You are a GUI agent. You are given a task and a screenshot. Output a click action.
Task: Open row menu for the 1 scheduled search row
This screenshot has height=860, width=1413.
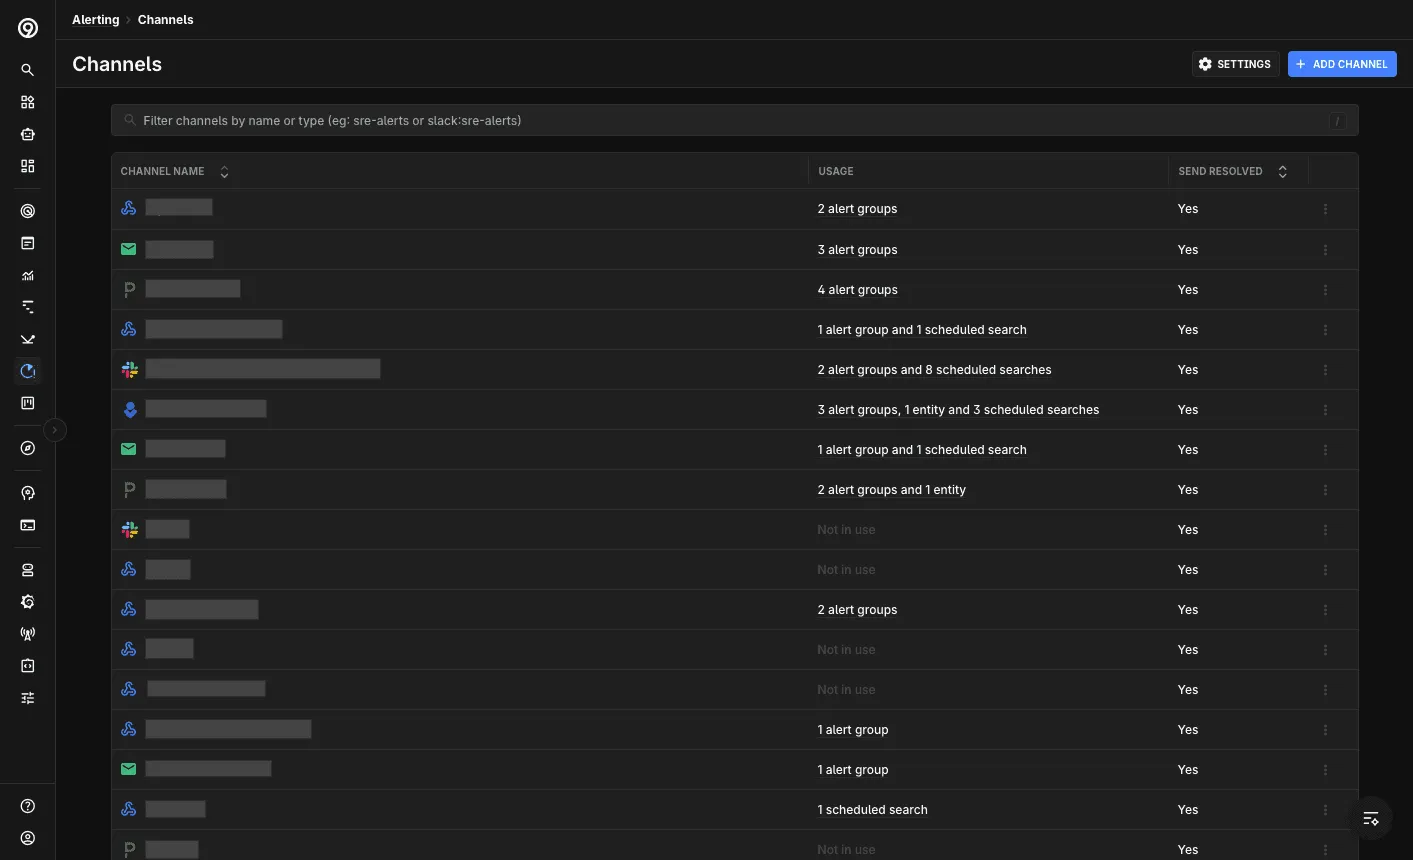click(x=1326, y=809)
